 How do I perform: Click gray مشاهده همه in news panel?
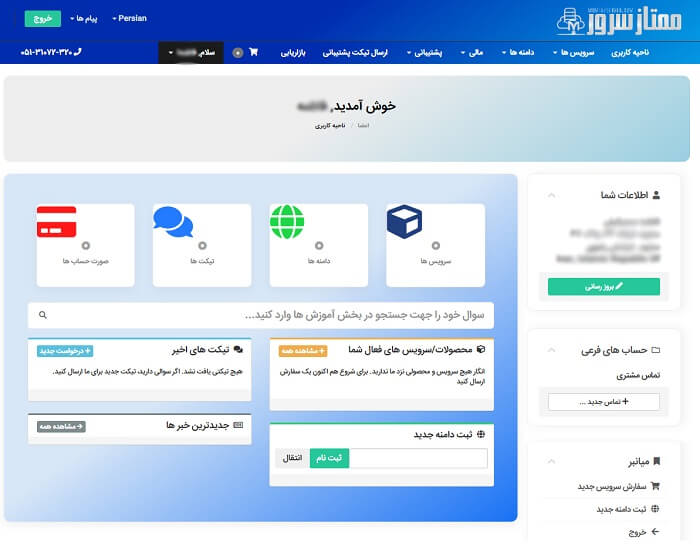click(x=61, y=427)
